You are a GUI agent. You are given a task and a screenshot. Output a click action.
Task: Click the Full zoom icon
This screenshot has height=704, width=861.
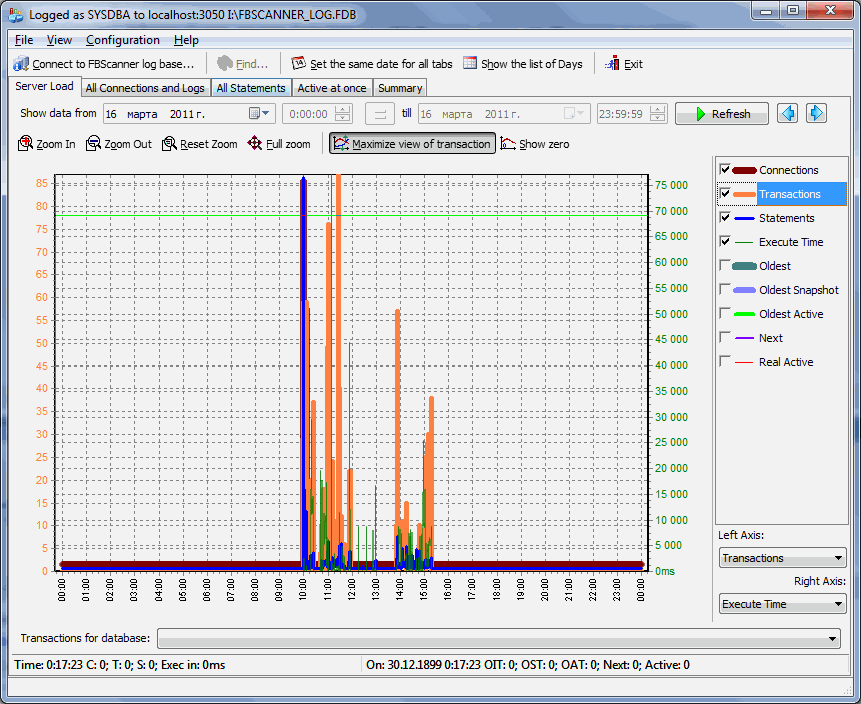[x=255, y=144]
